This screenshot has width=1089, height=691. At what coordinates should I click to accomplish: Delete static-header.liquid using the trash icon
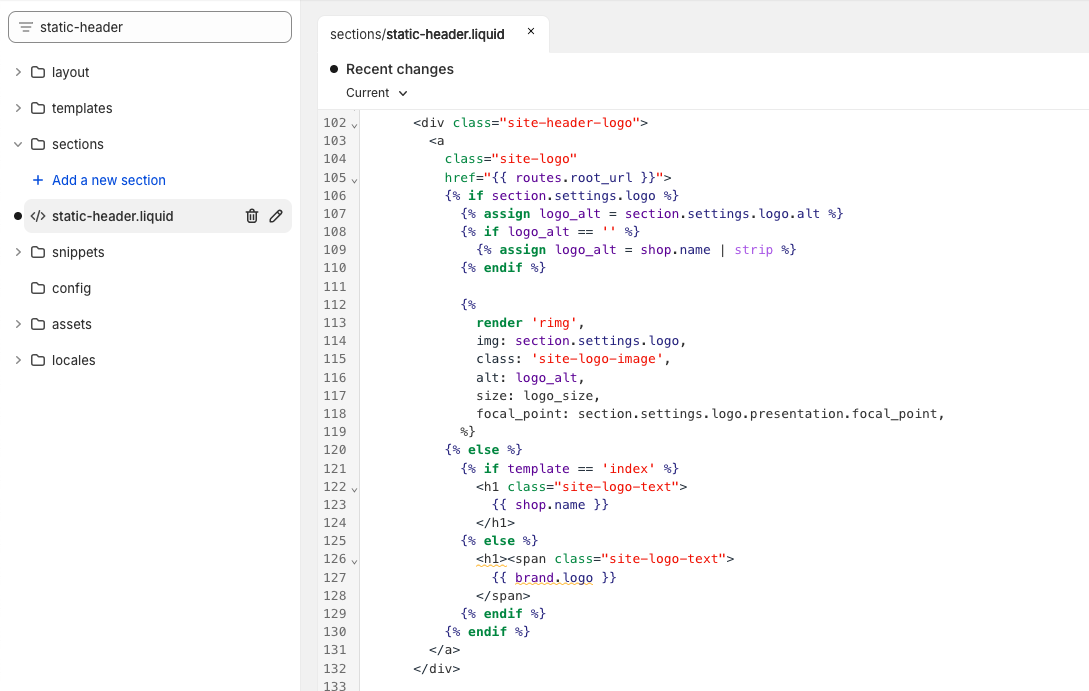[x=252, y=216]
